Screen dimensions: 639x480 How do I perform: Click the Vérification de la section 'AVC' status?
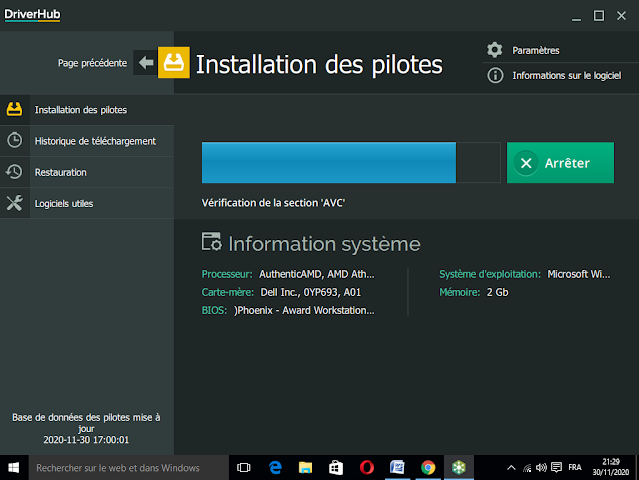pyautogui.click(x=273, y=203)
